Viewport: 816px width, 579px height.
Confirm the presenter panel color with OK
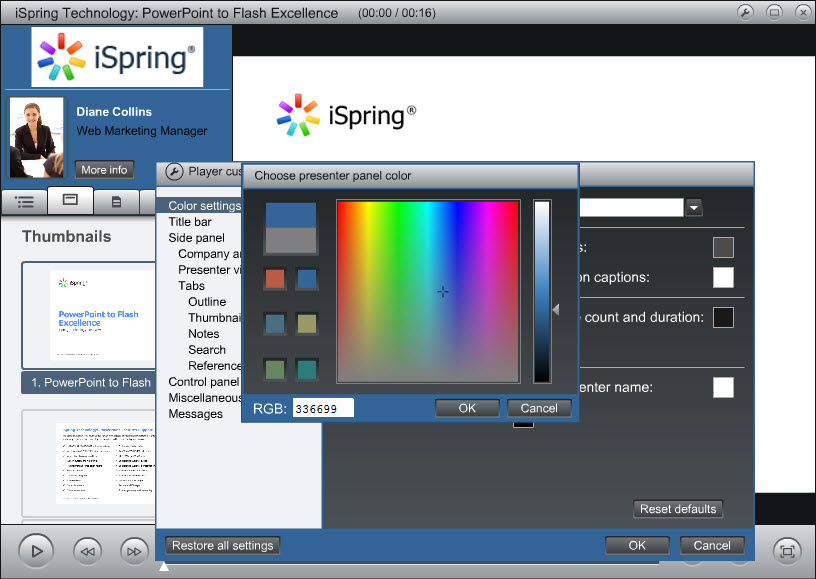467,408
